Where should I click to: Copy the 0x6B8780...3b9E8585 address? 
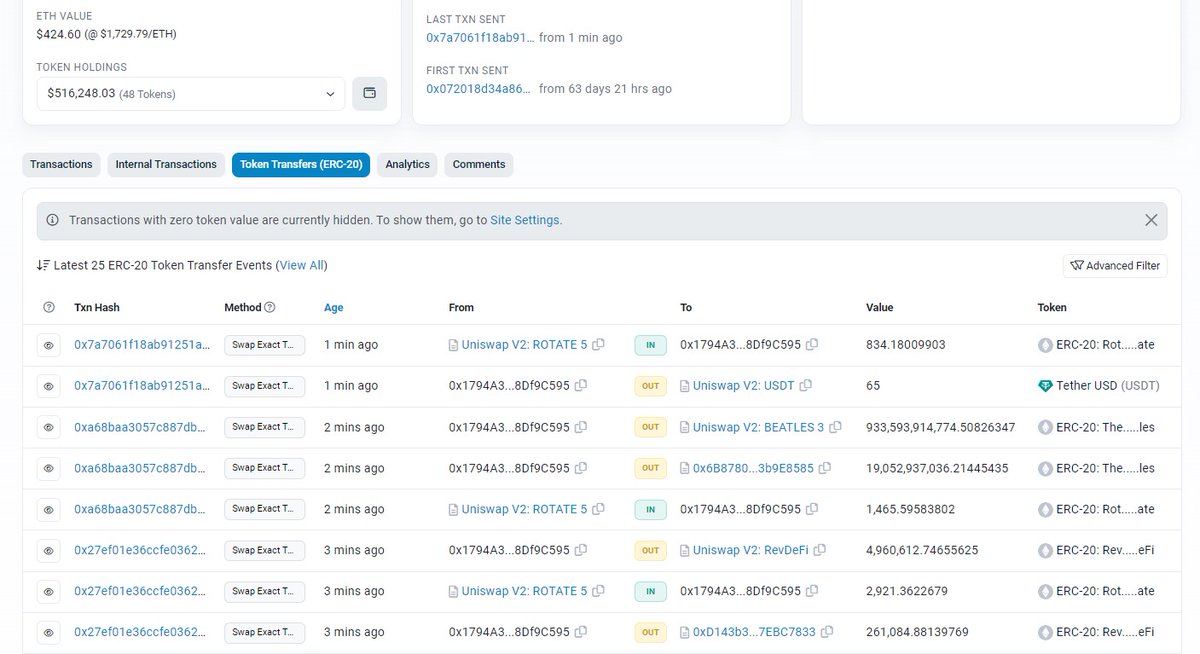pyautogui.click(x=825, y=468)
